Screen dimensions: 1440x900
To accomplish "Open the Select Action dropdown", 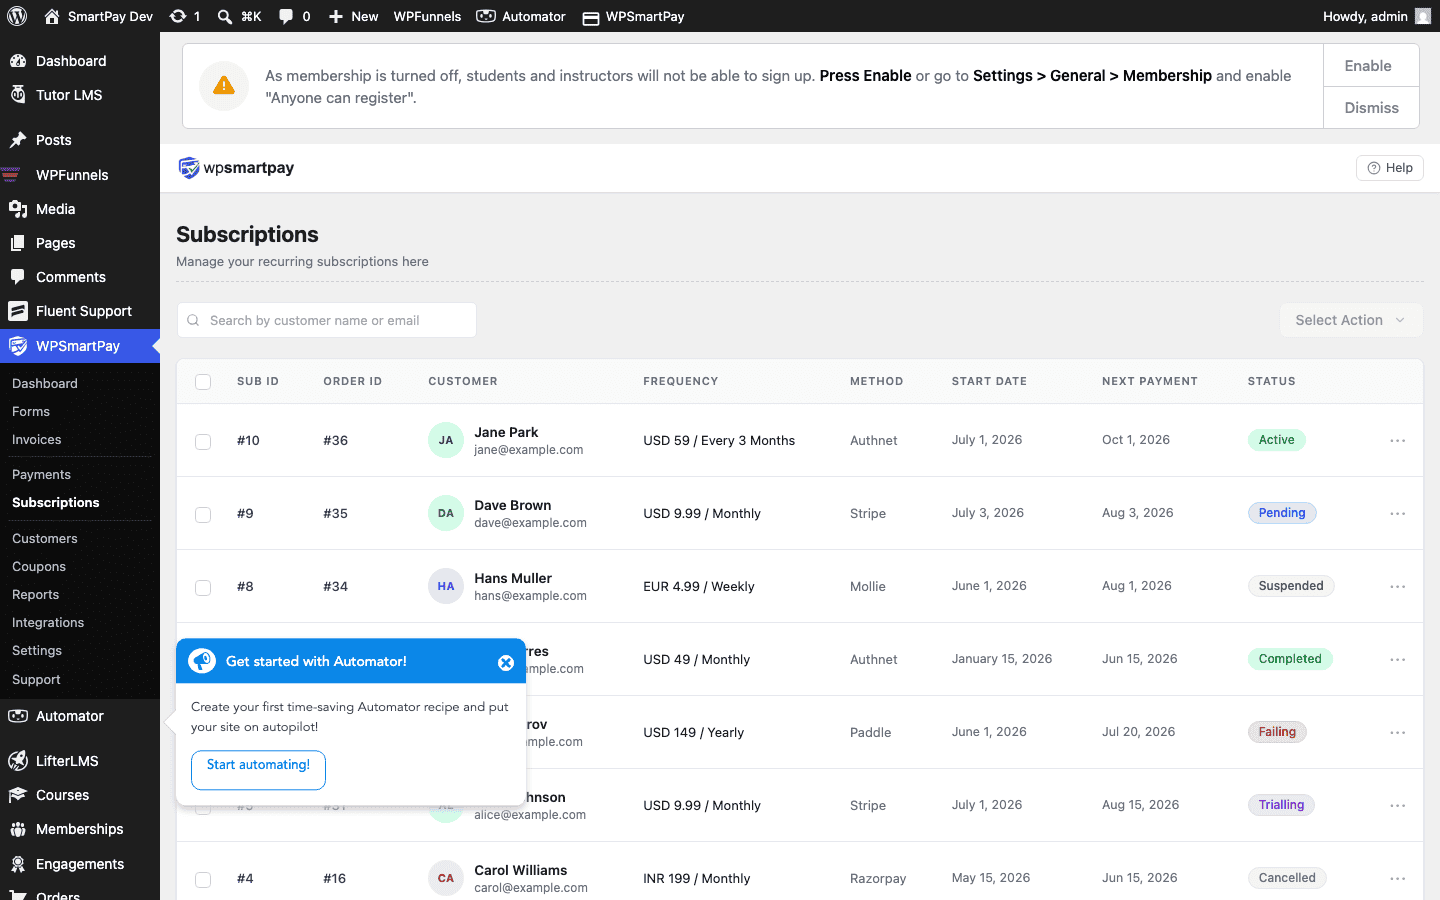I will coord(1351,320).
